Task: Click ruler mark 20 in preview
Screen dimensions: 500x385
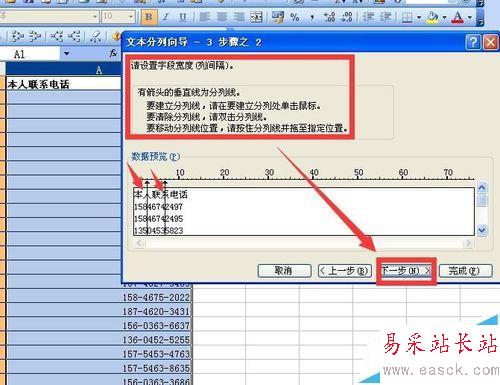Action: click(224, 173)
